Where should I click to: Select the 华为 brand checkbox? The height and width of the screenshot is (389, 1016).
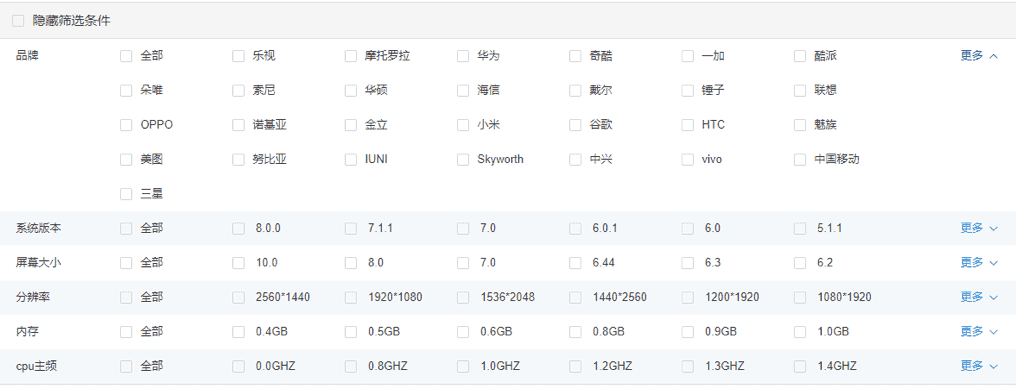point(463,56)
